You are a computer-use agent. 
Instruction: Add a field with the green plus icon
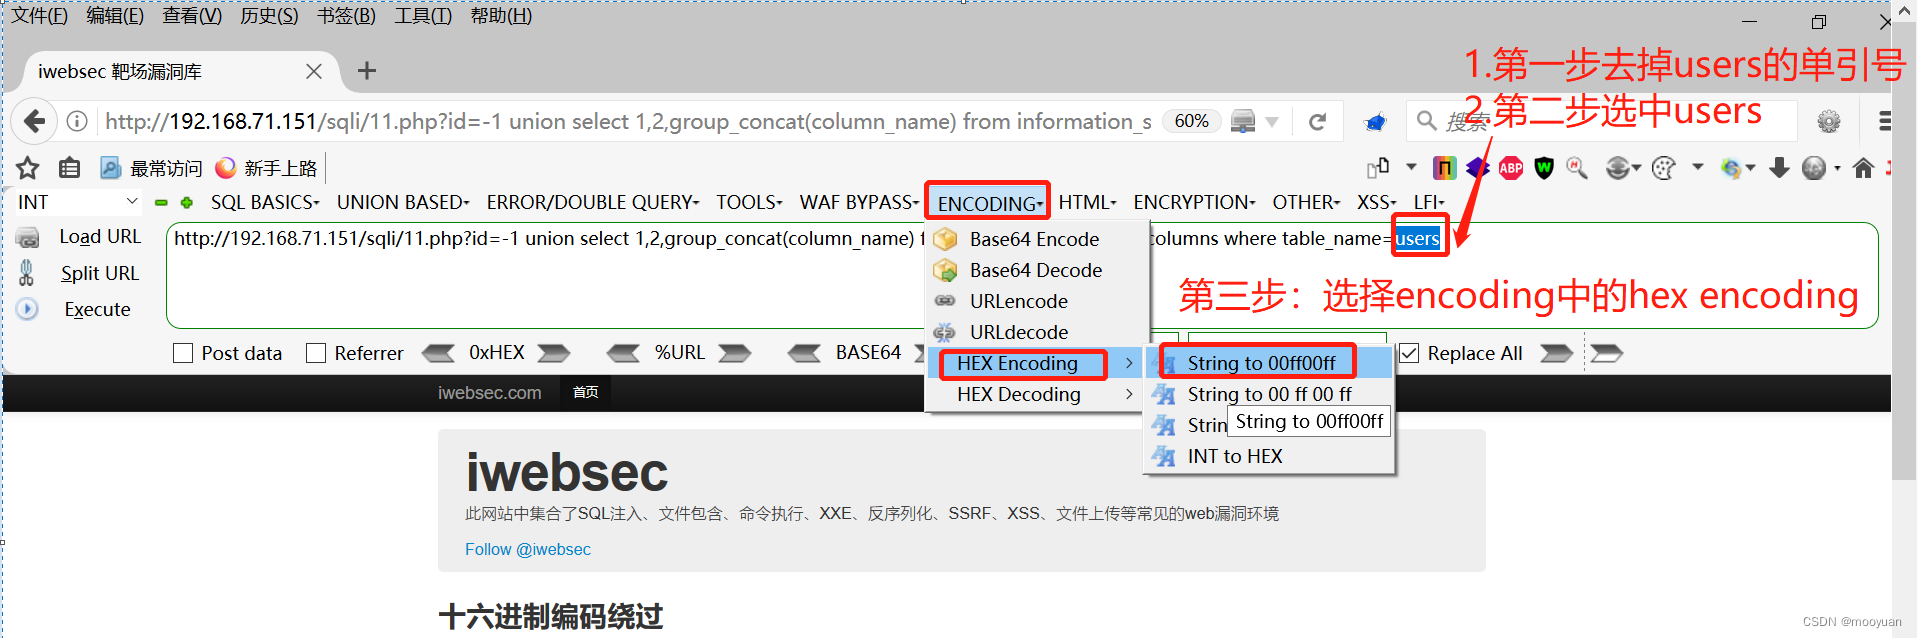pos(186,202)
